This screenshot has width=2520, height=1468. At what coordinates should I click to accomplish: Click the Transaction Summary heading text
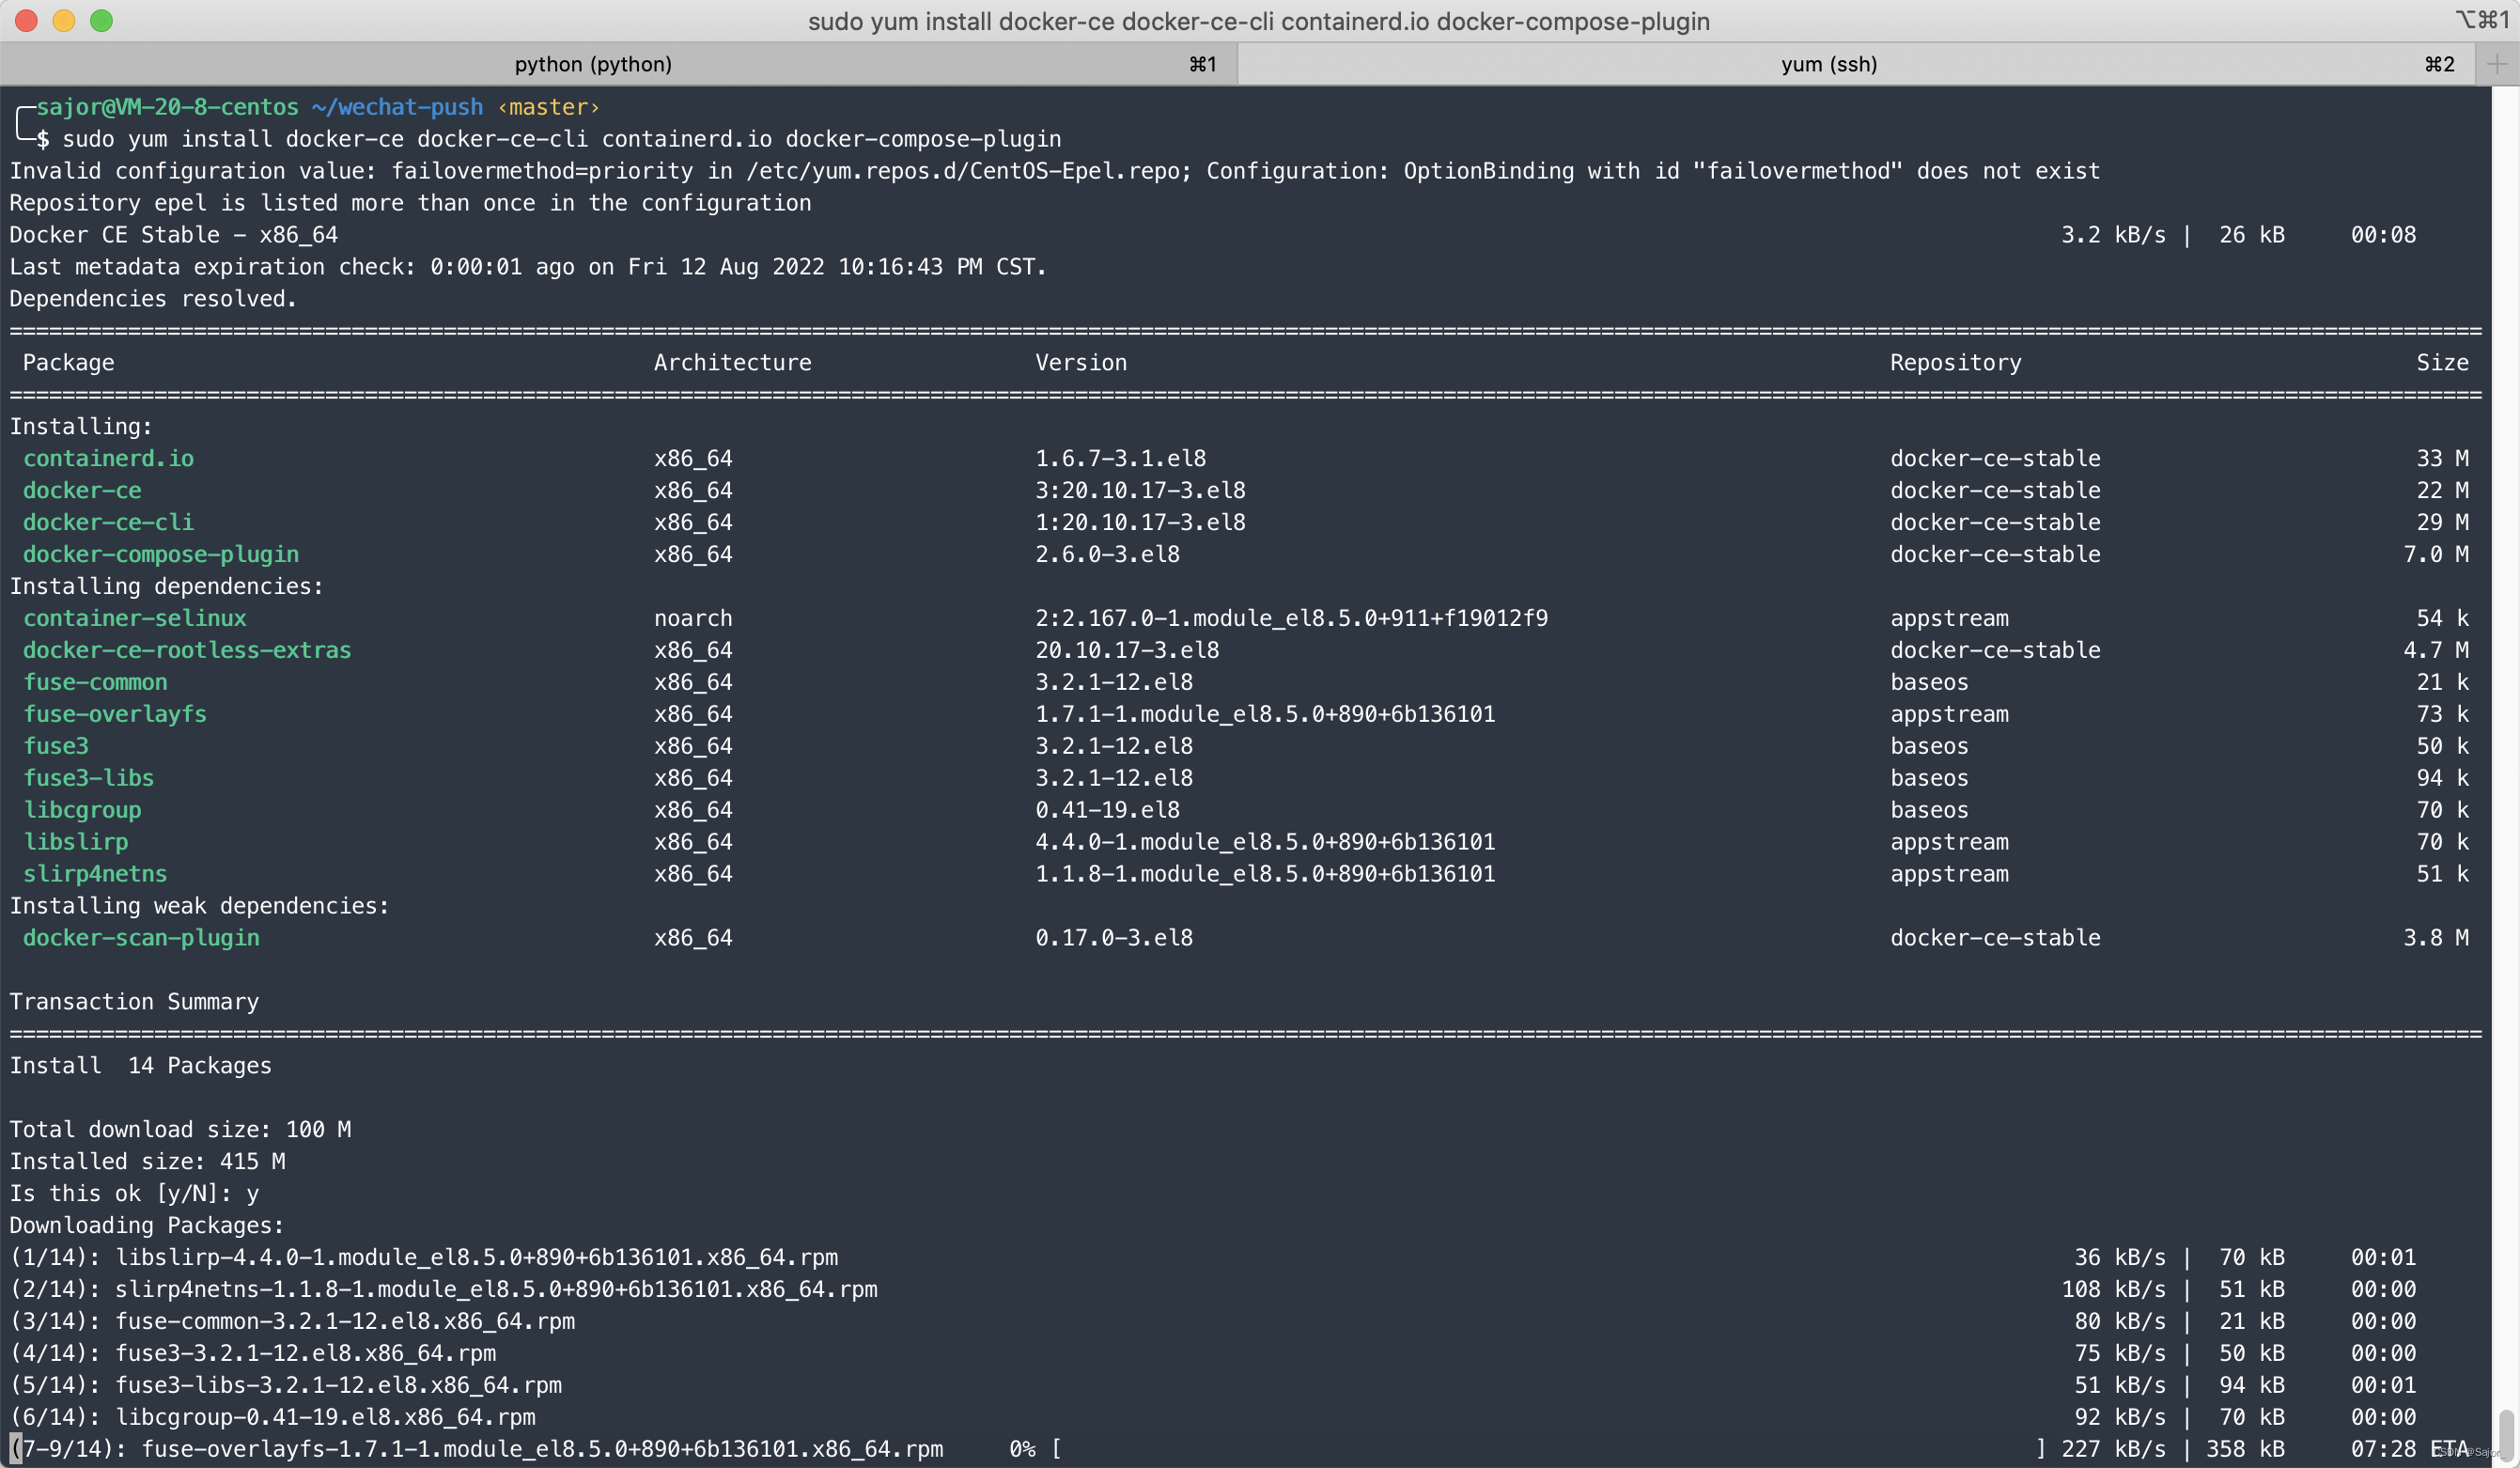134,1002
